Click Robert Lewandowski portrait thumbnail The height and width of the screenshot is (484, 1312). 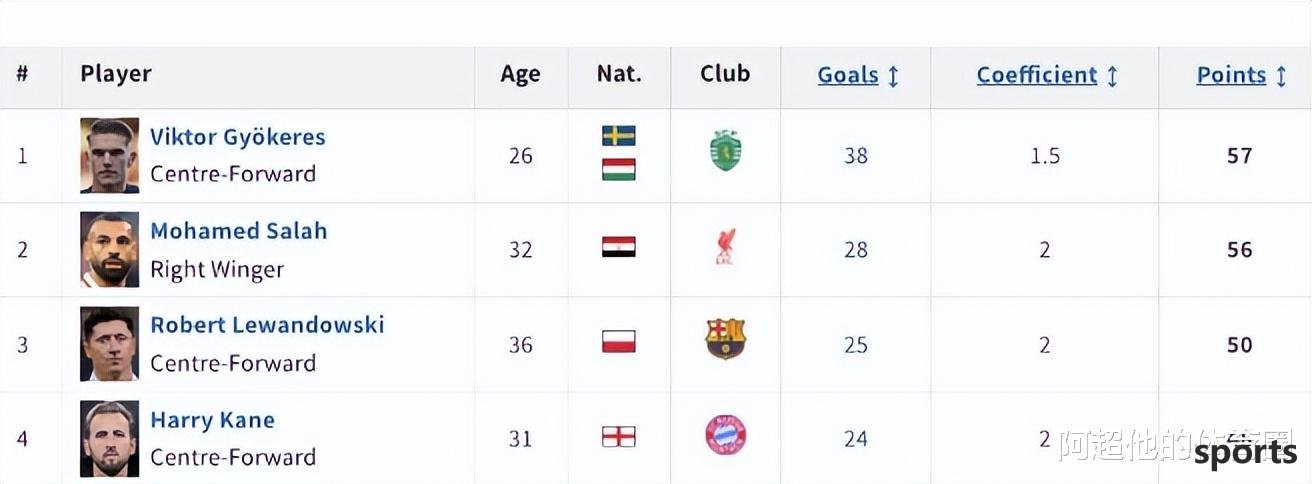[x=109, y=344]
